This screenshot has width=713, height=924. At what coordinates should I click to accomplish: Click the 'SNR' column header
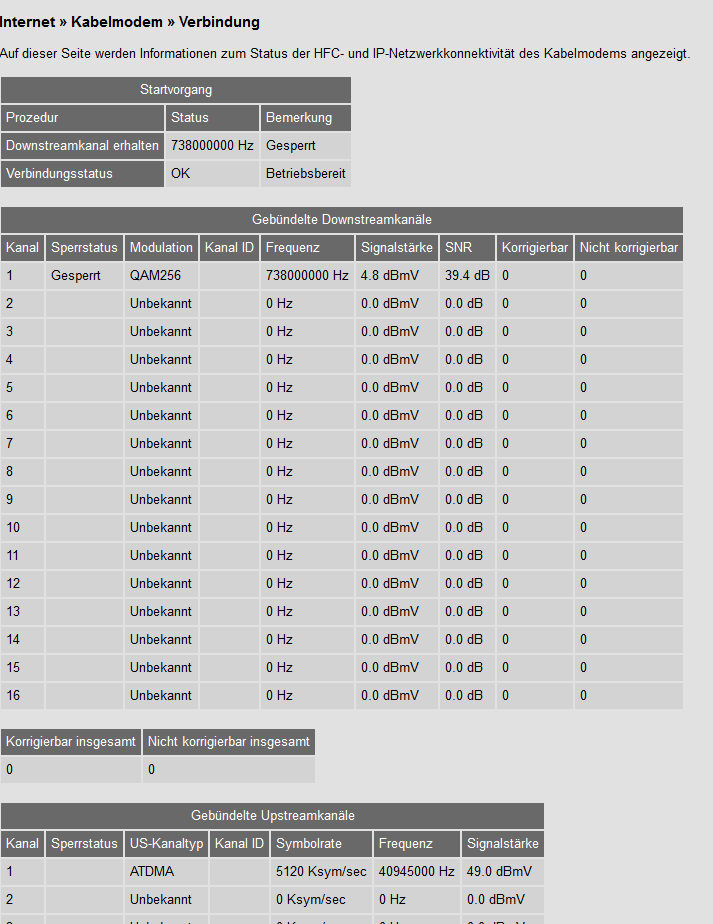pyautogui.click(x=458, y=248)
